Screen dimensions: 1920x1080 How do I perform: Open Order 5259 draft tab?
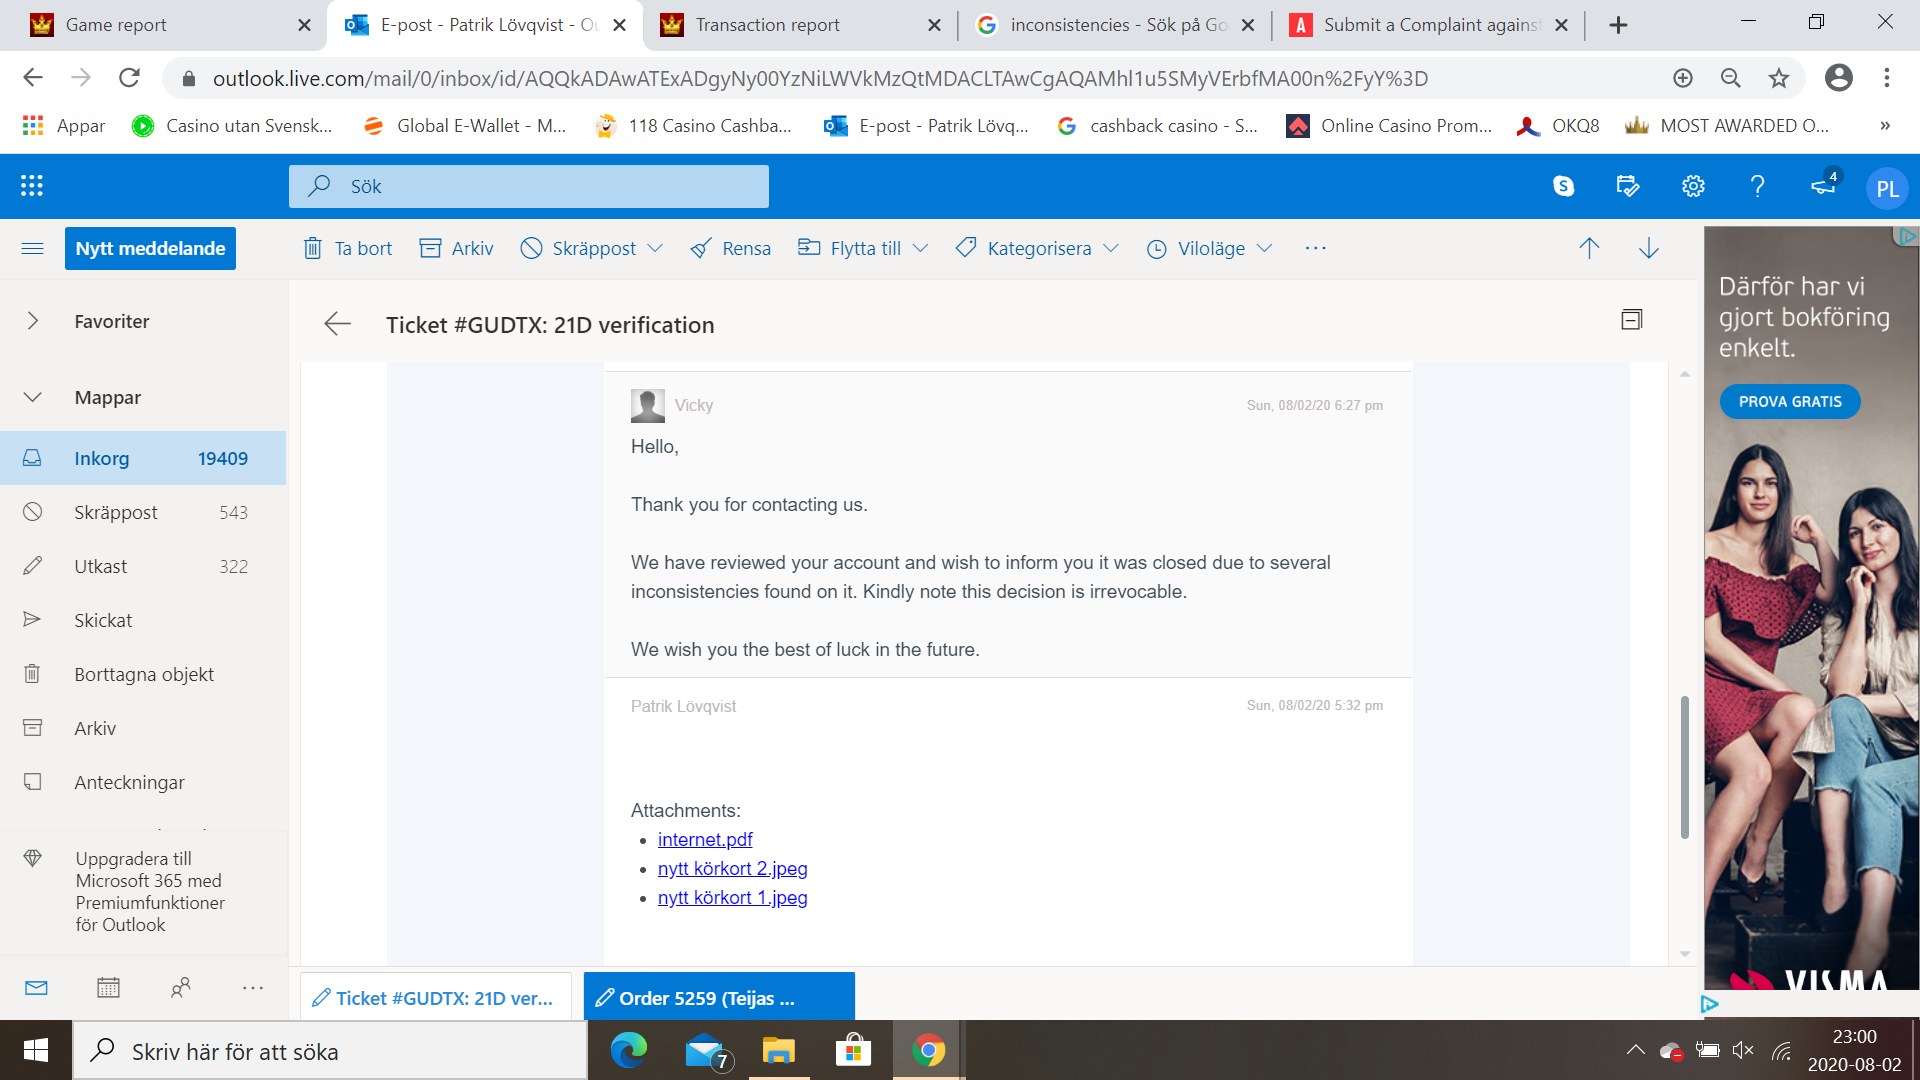(719, 998)
